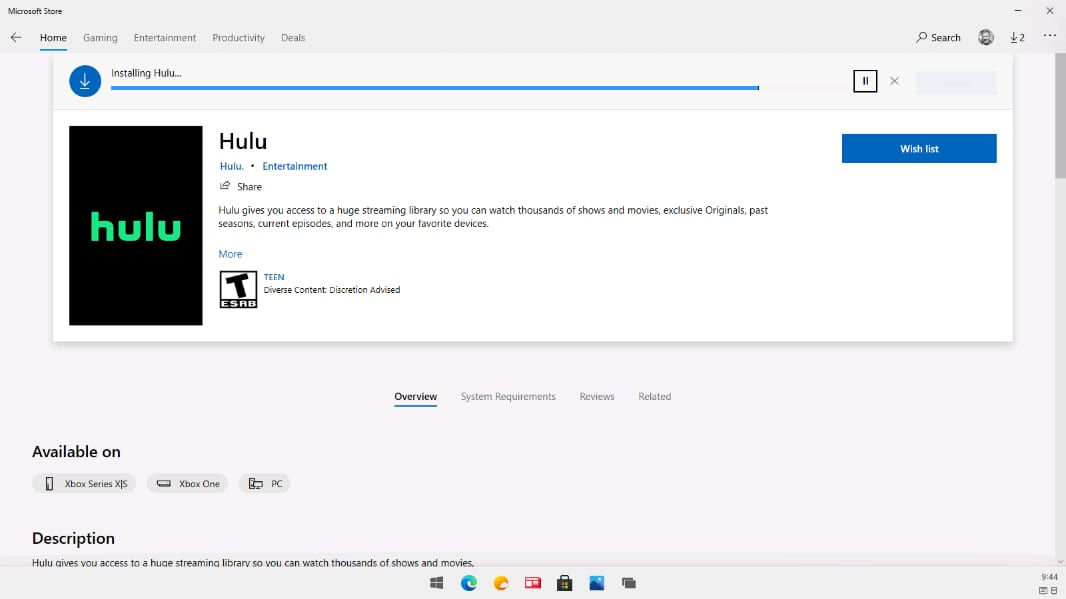
Task: Click the ESRB Teen rating badge
Action: click(238, 289)
